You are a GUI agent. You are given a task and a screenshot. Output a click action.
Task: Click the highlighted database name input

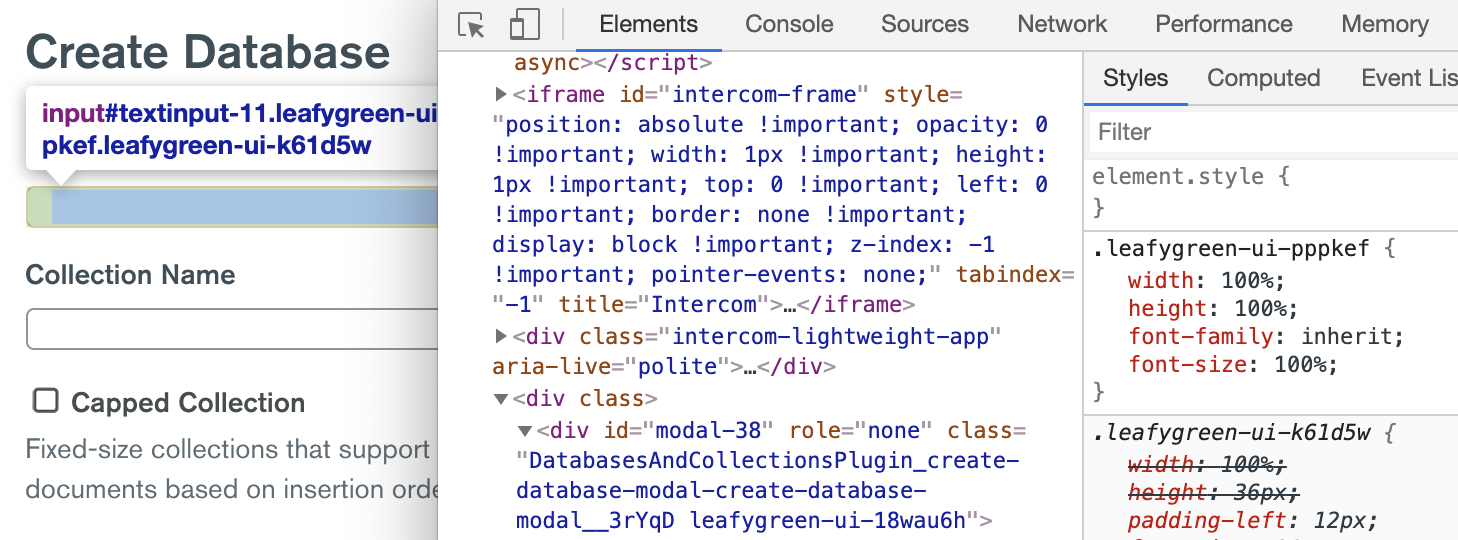(232, 206)
